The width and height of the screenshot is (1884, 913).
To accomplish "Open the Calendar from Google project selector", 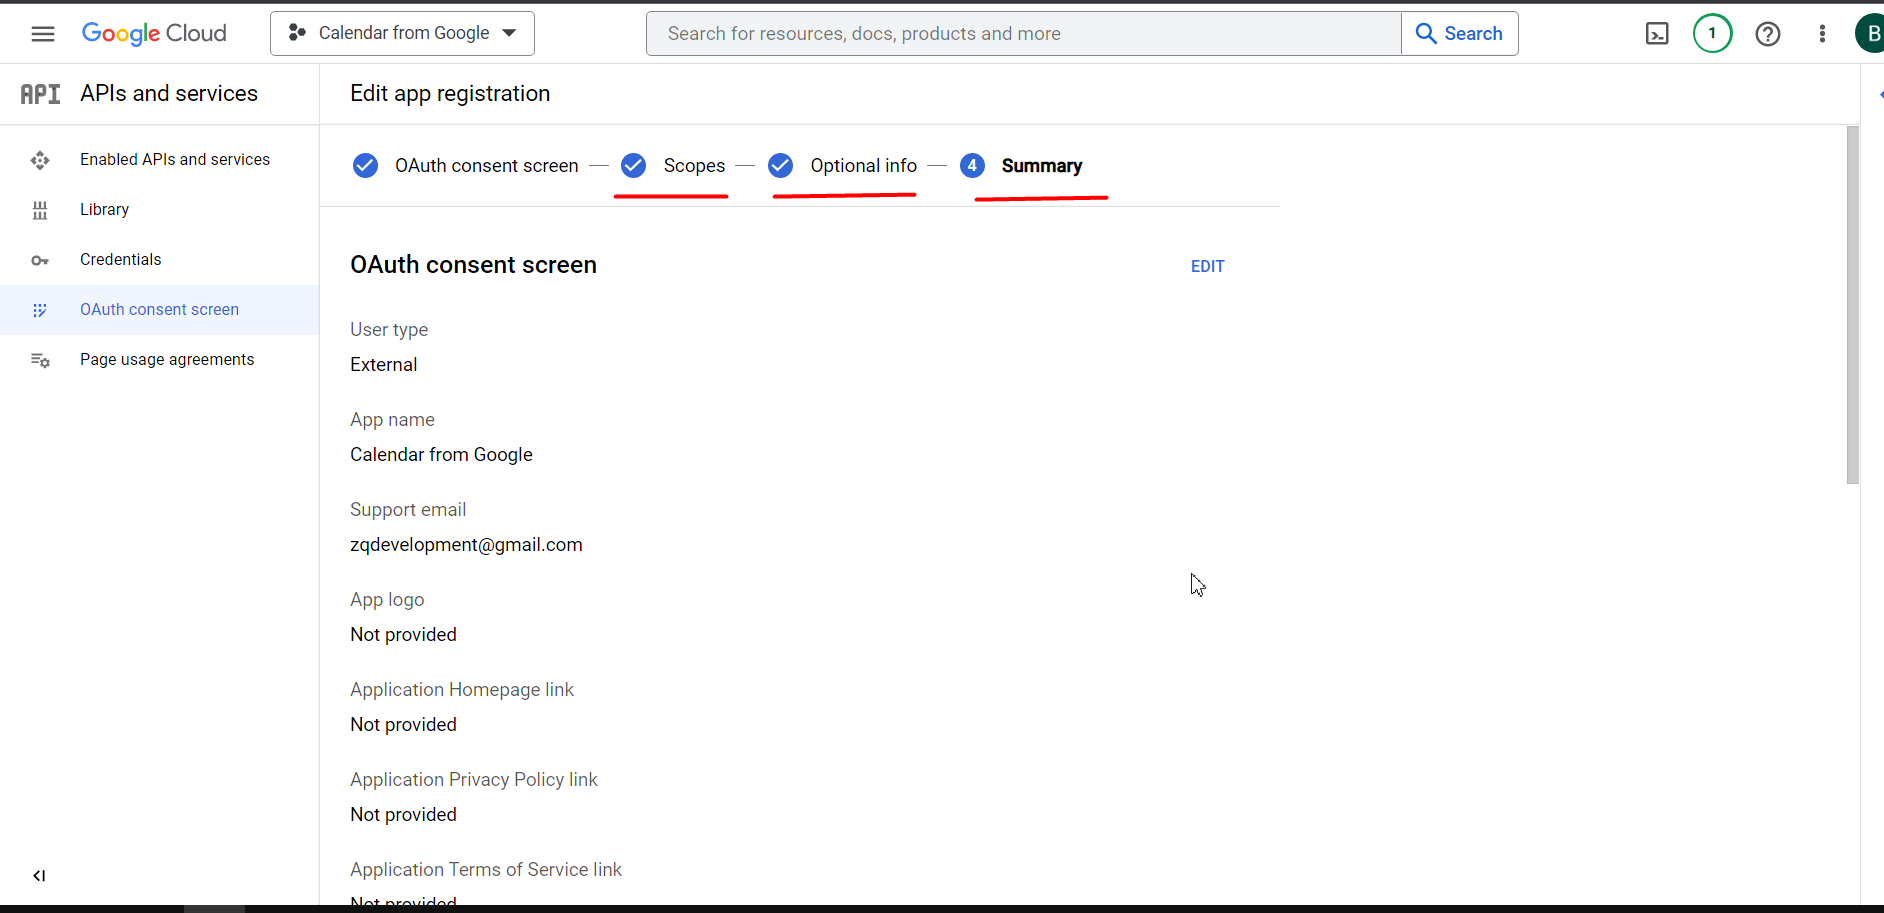I will [x=402, y=34].
